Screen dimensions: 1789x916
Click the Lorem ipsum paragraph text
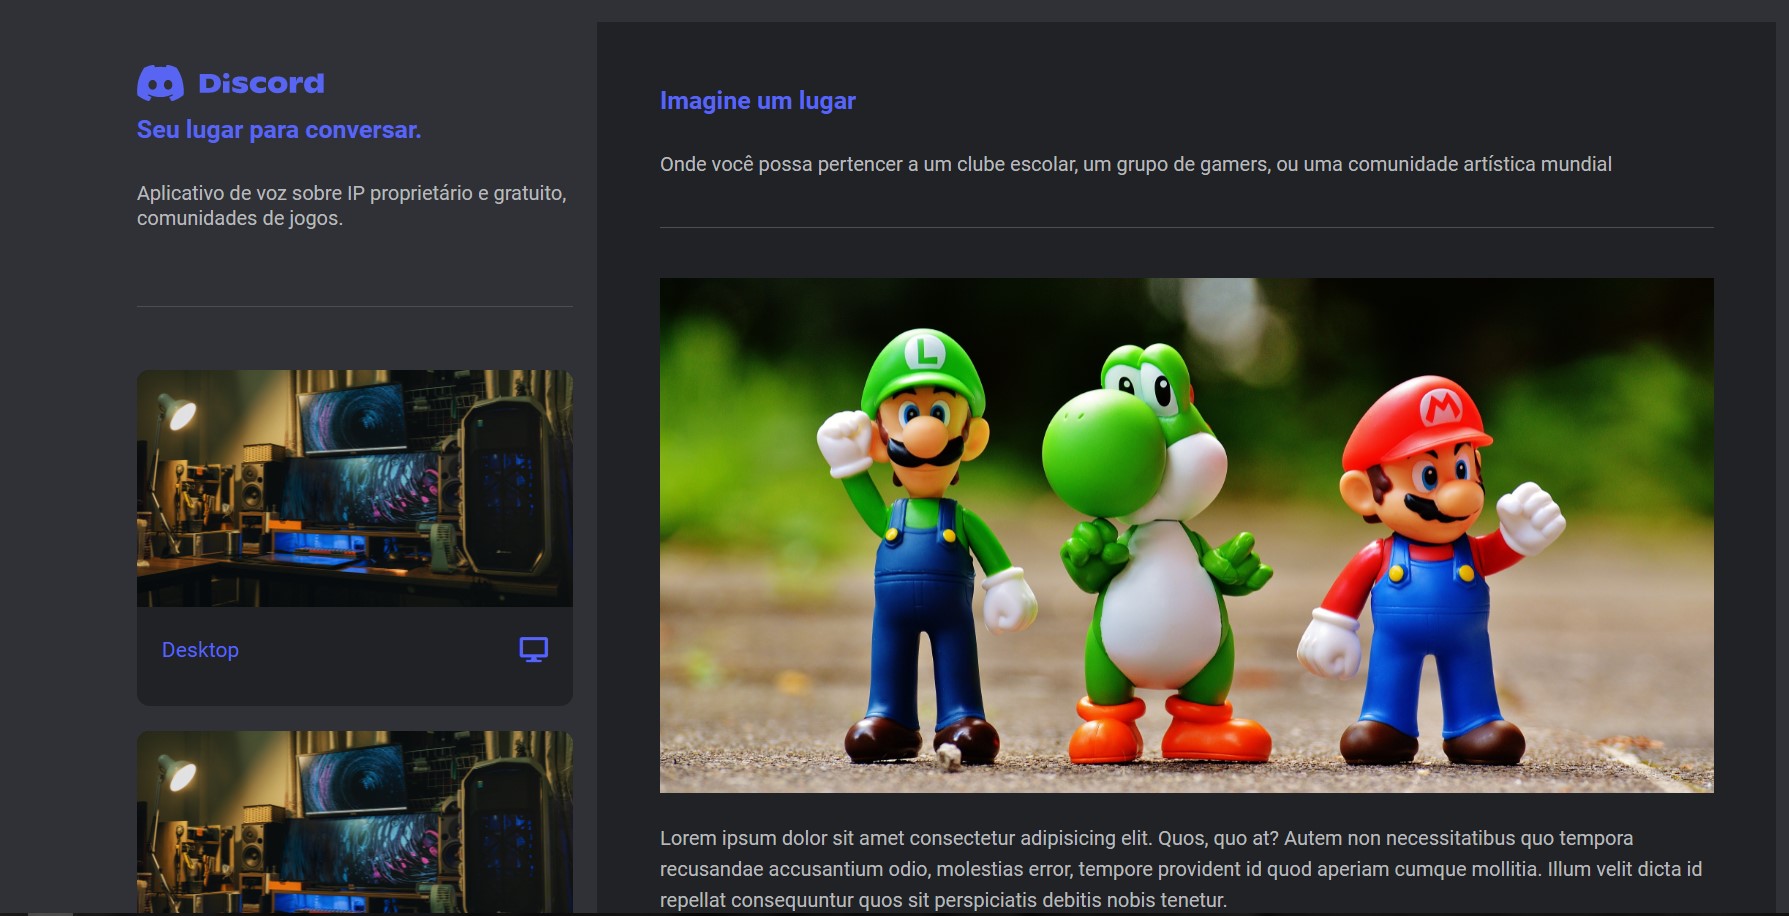tap(1180, 869)
